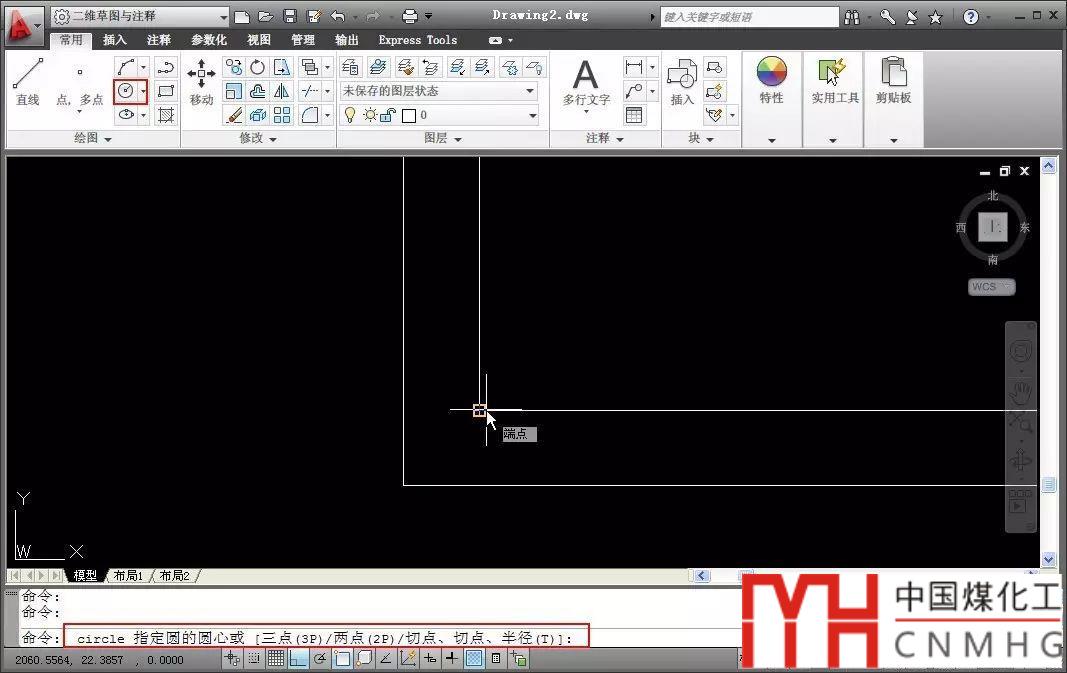Open the 特性 (Properties) color wheel panel
Screen dimensions: 1067x673
[x=771, y=80]
